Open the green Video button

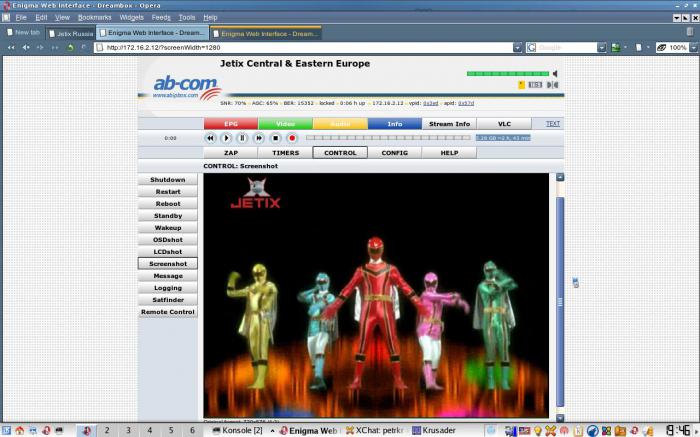pos(286,124)
